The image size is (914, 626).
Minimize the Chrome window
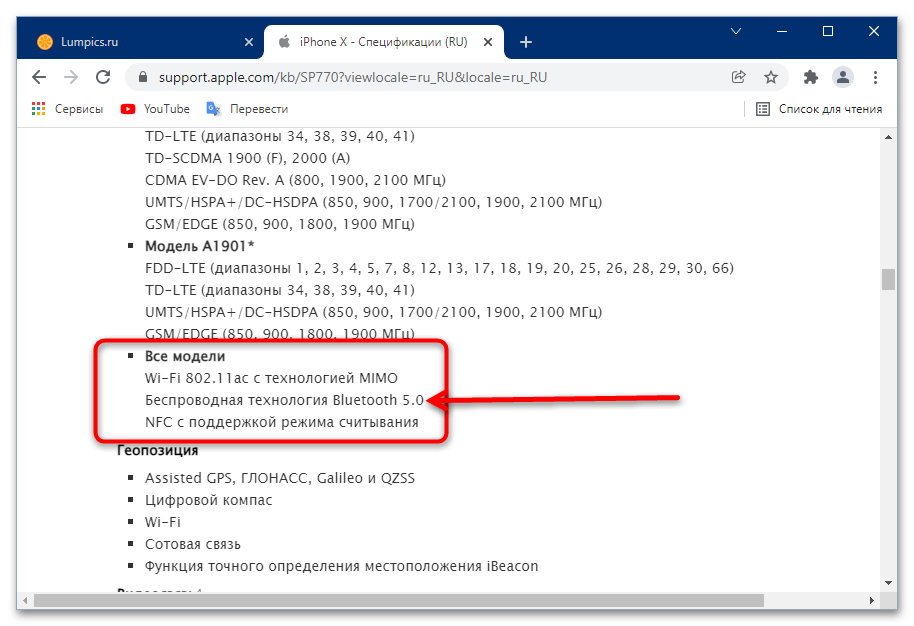pyautogui.click(x=782, y=31)
